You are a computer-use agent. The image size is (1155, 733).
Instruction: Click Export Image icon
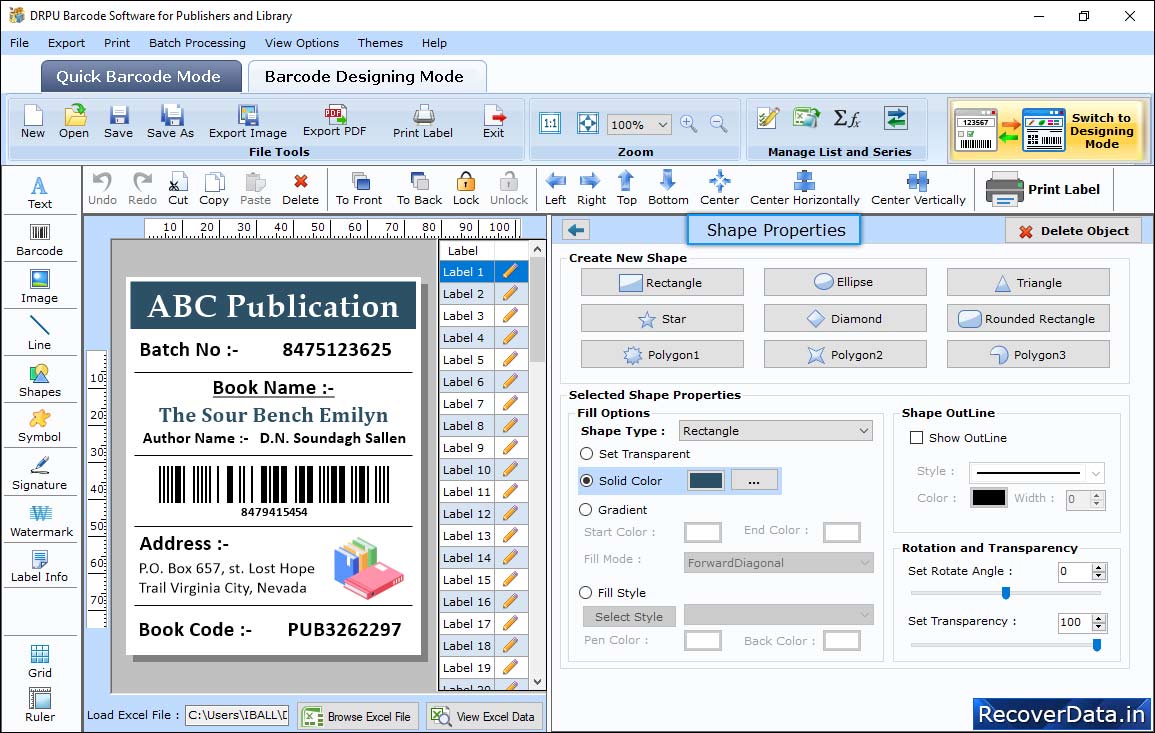(248, 122)
